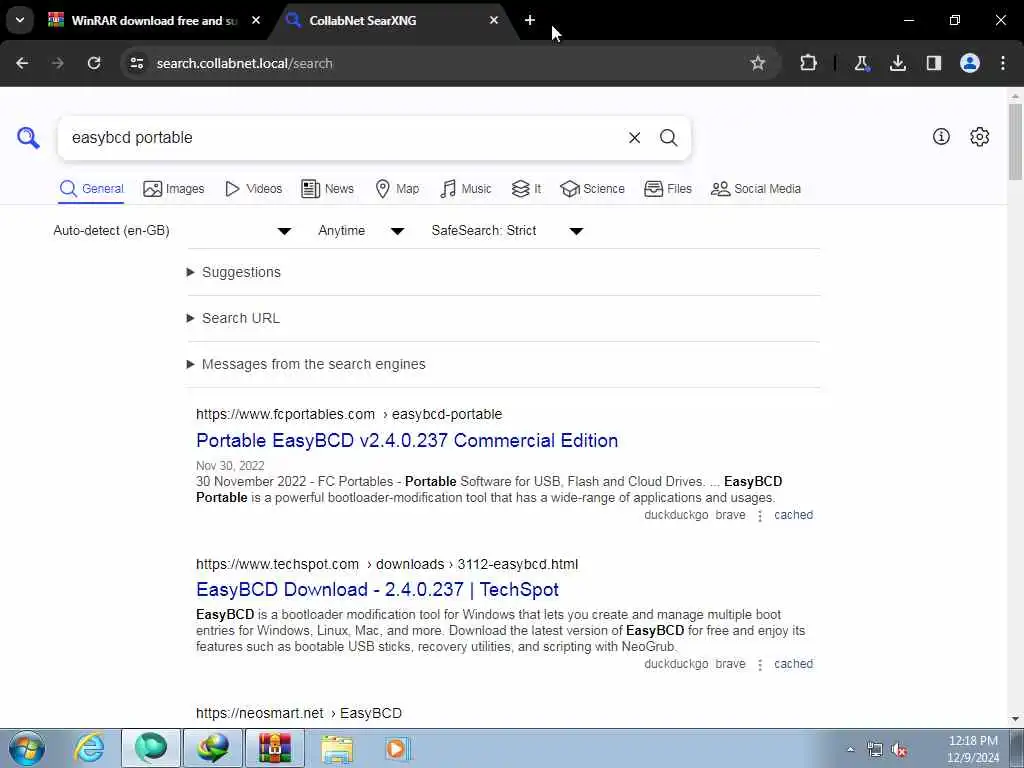Switch to the News category
Image resolution: width=1024 pixels, height=768 pixels.
(x=327, y=189)
